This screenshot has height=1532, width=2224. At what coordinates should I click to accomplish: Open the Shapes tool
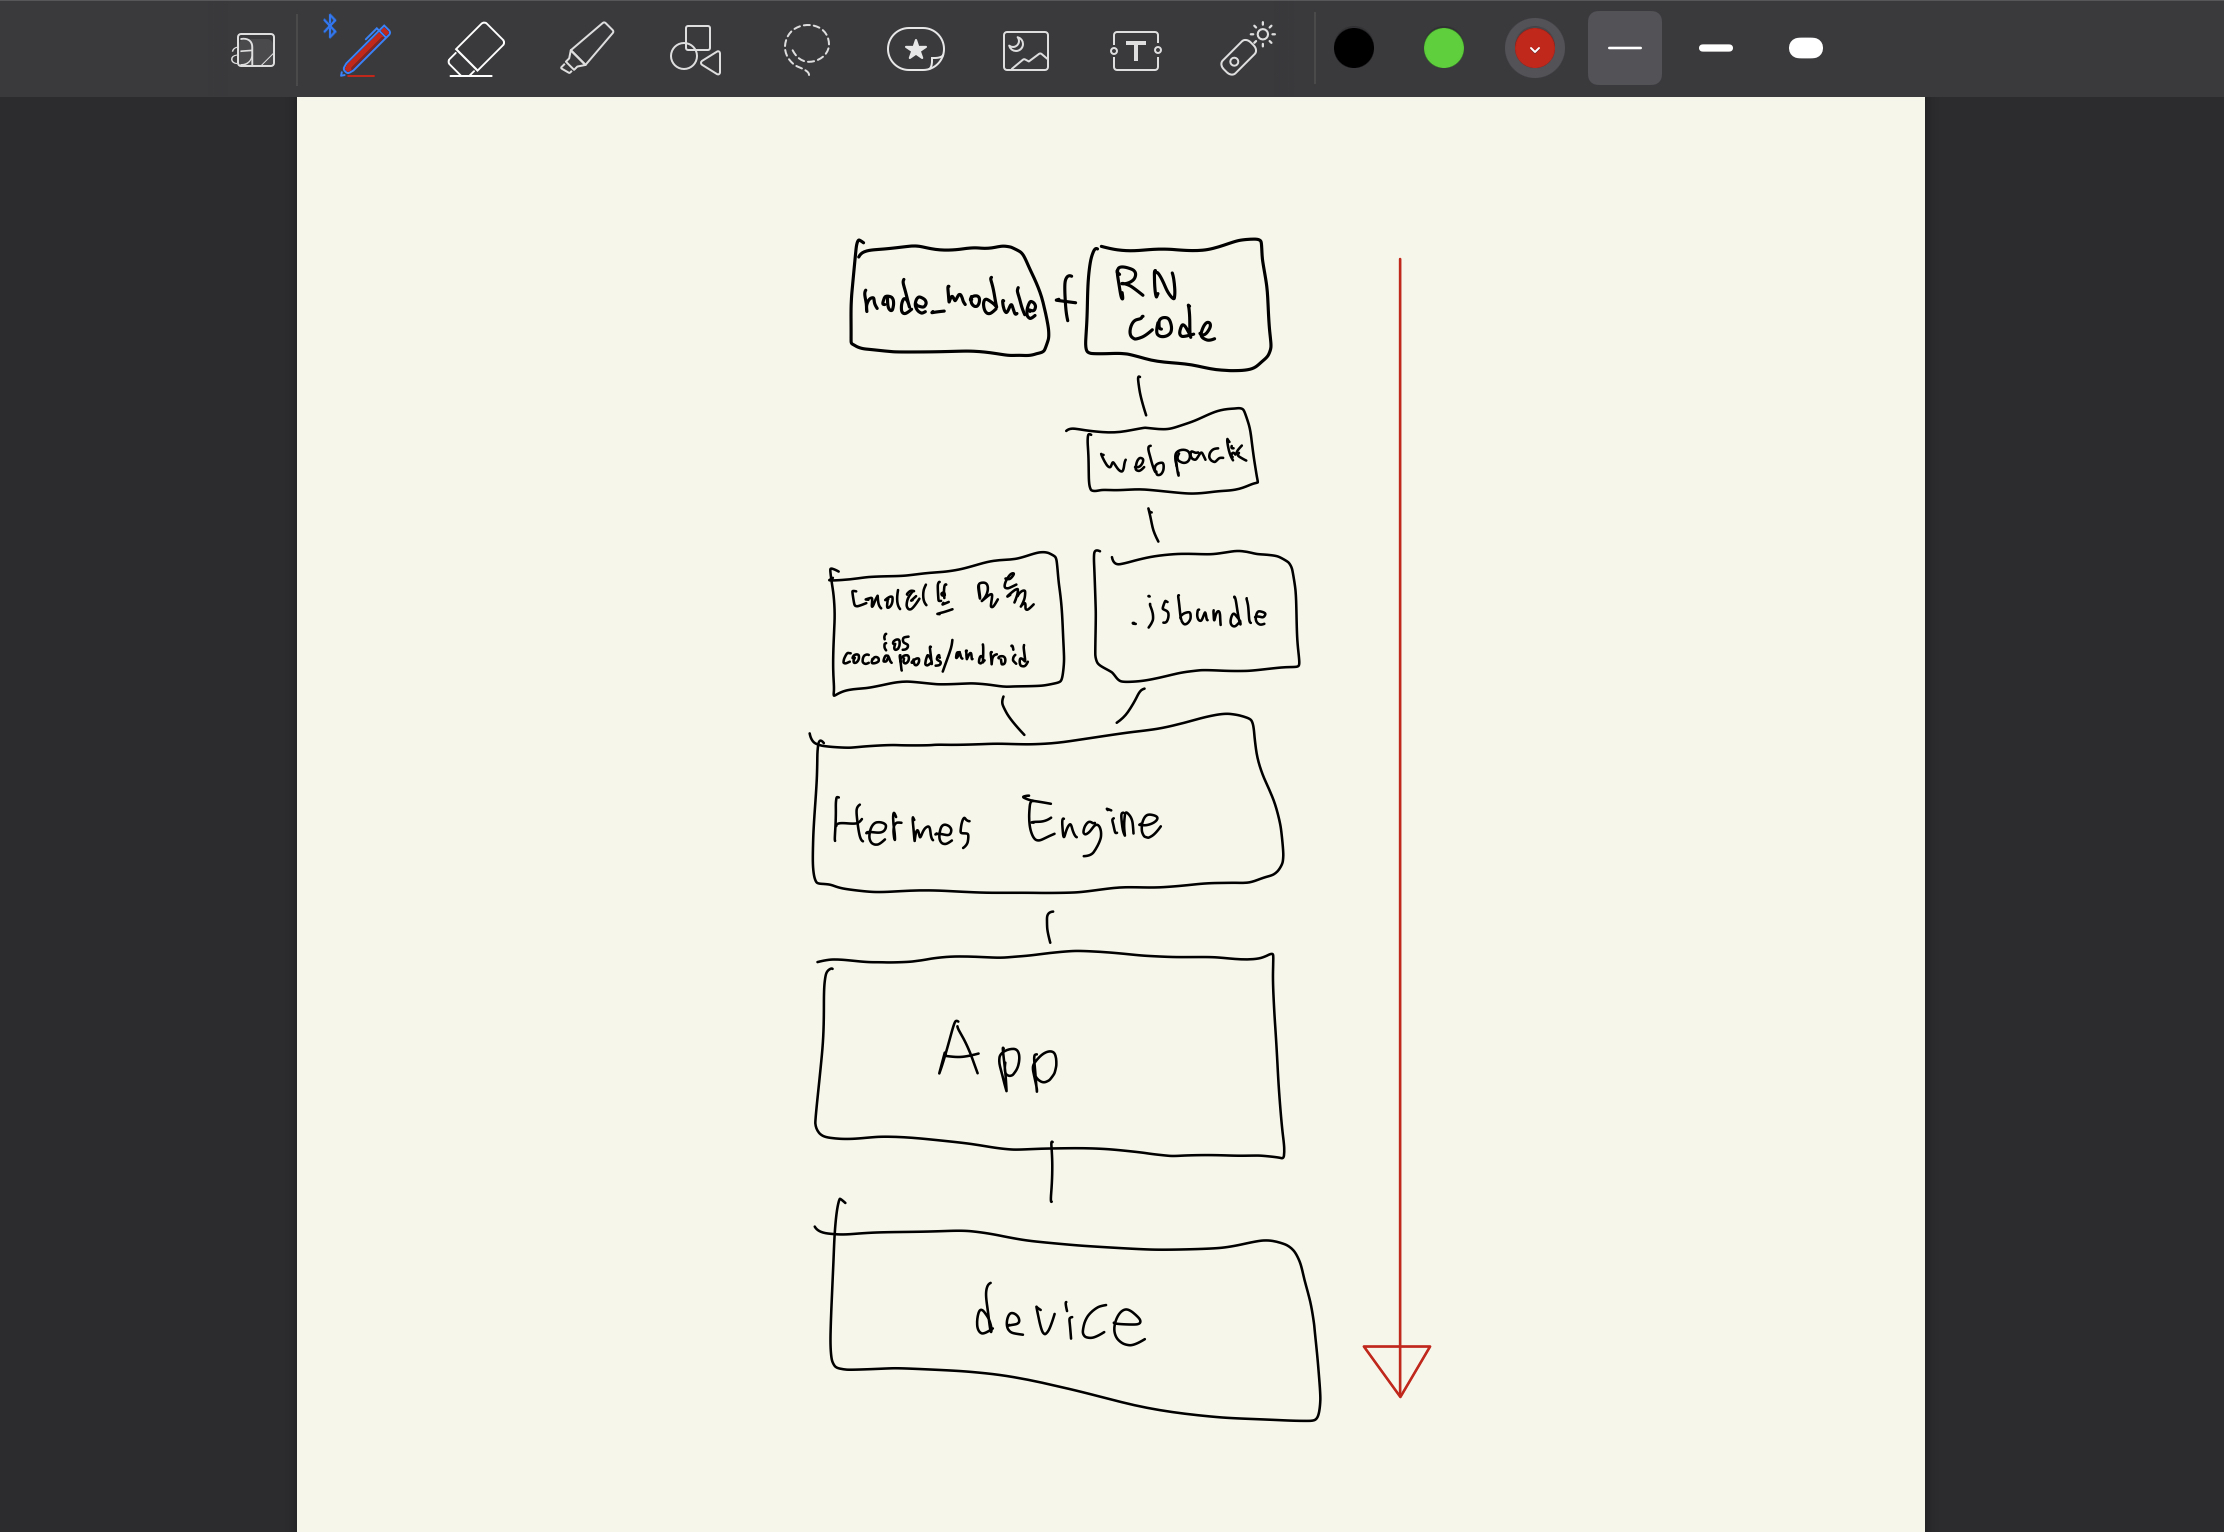pos(695,49)
